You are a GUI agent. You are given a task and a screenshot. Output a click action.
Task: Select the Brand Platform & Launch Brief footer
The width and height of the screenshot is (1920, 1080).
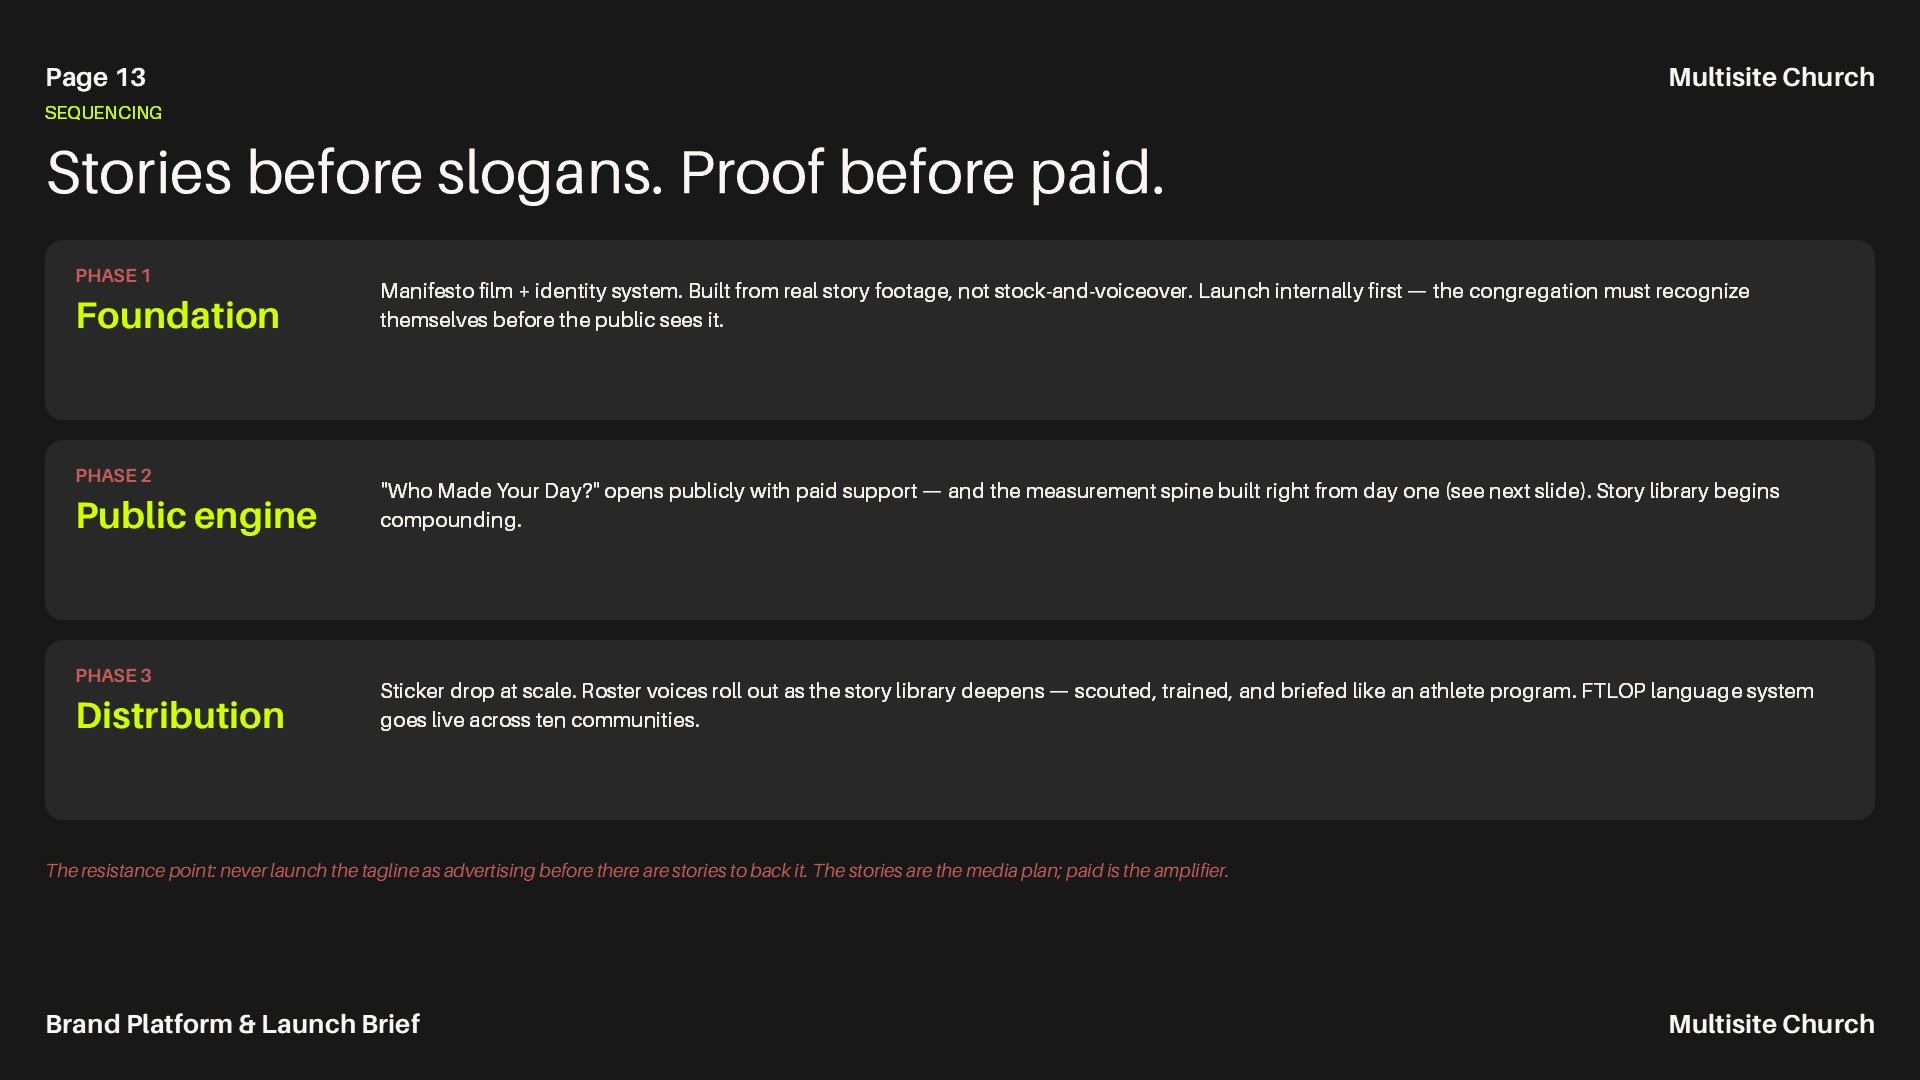pos(232,1024)
